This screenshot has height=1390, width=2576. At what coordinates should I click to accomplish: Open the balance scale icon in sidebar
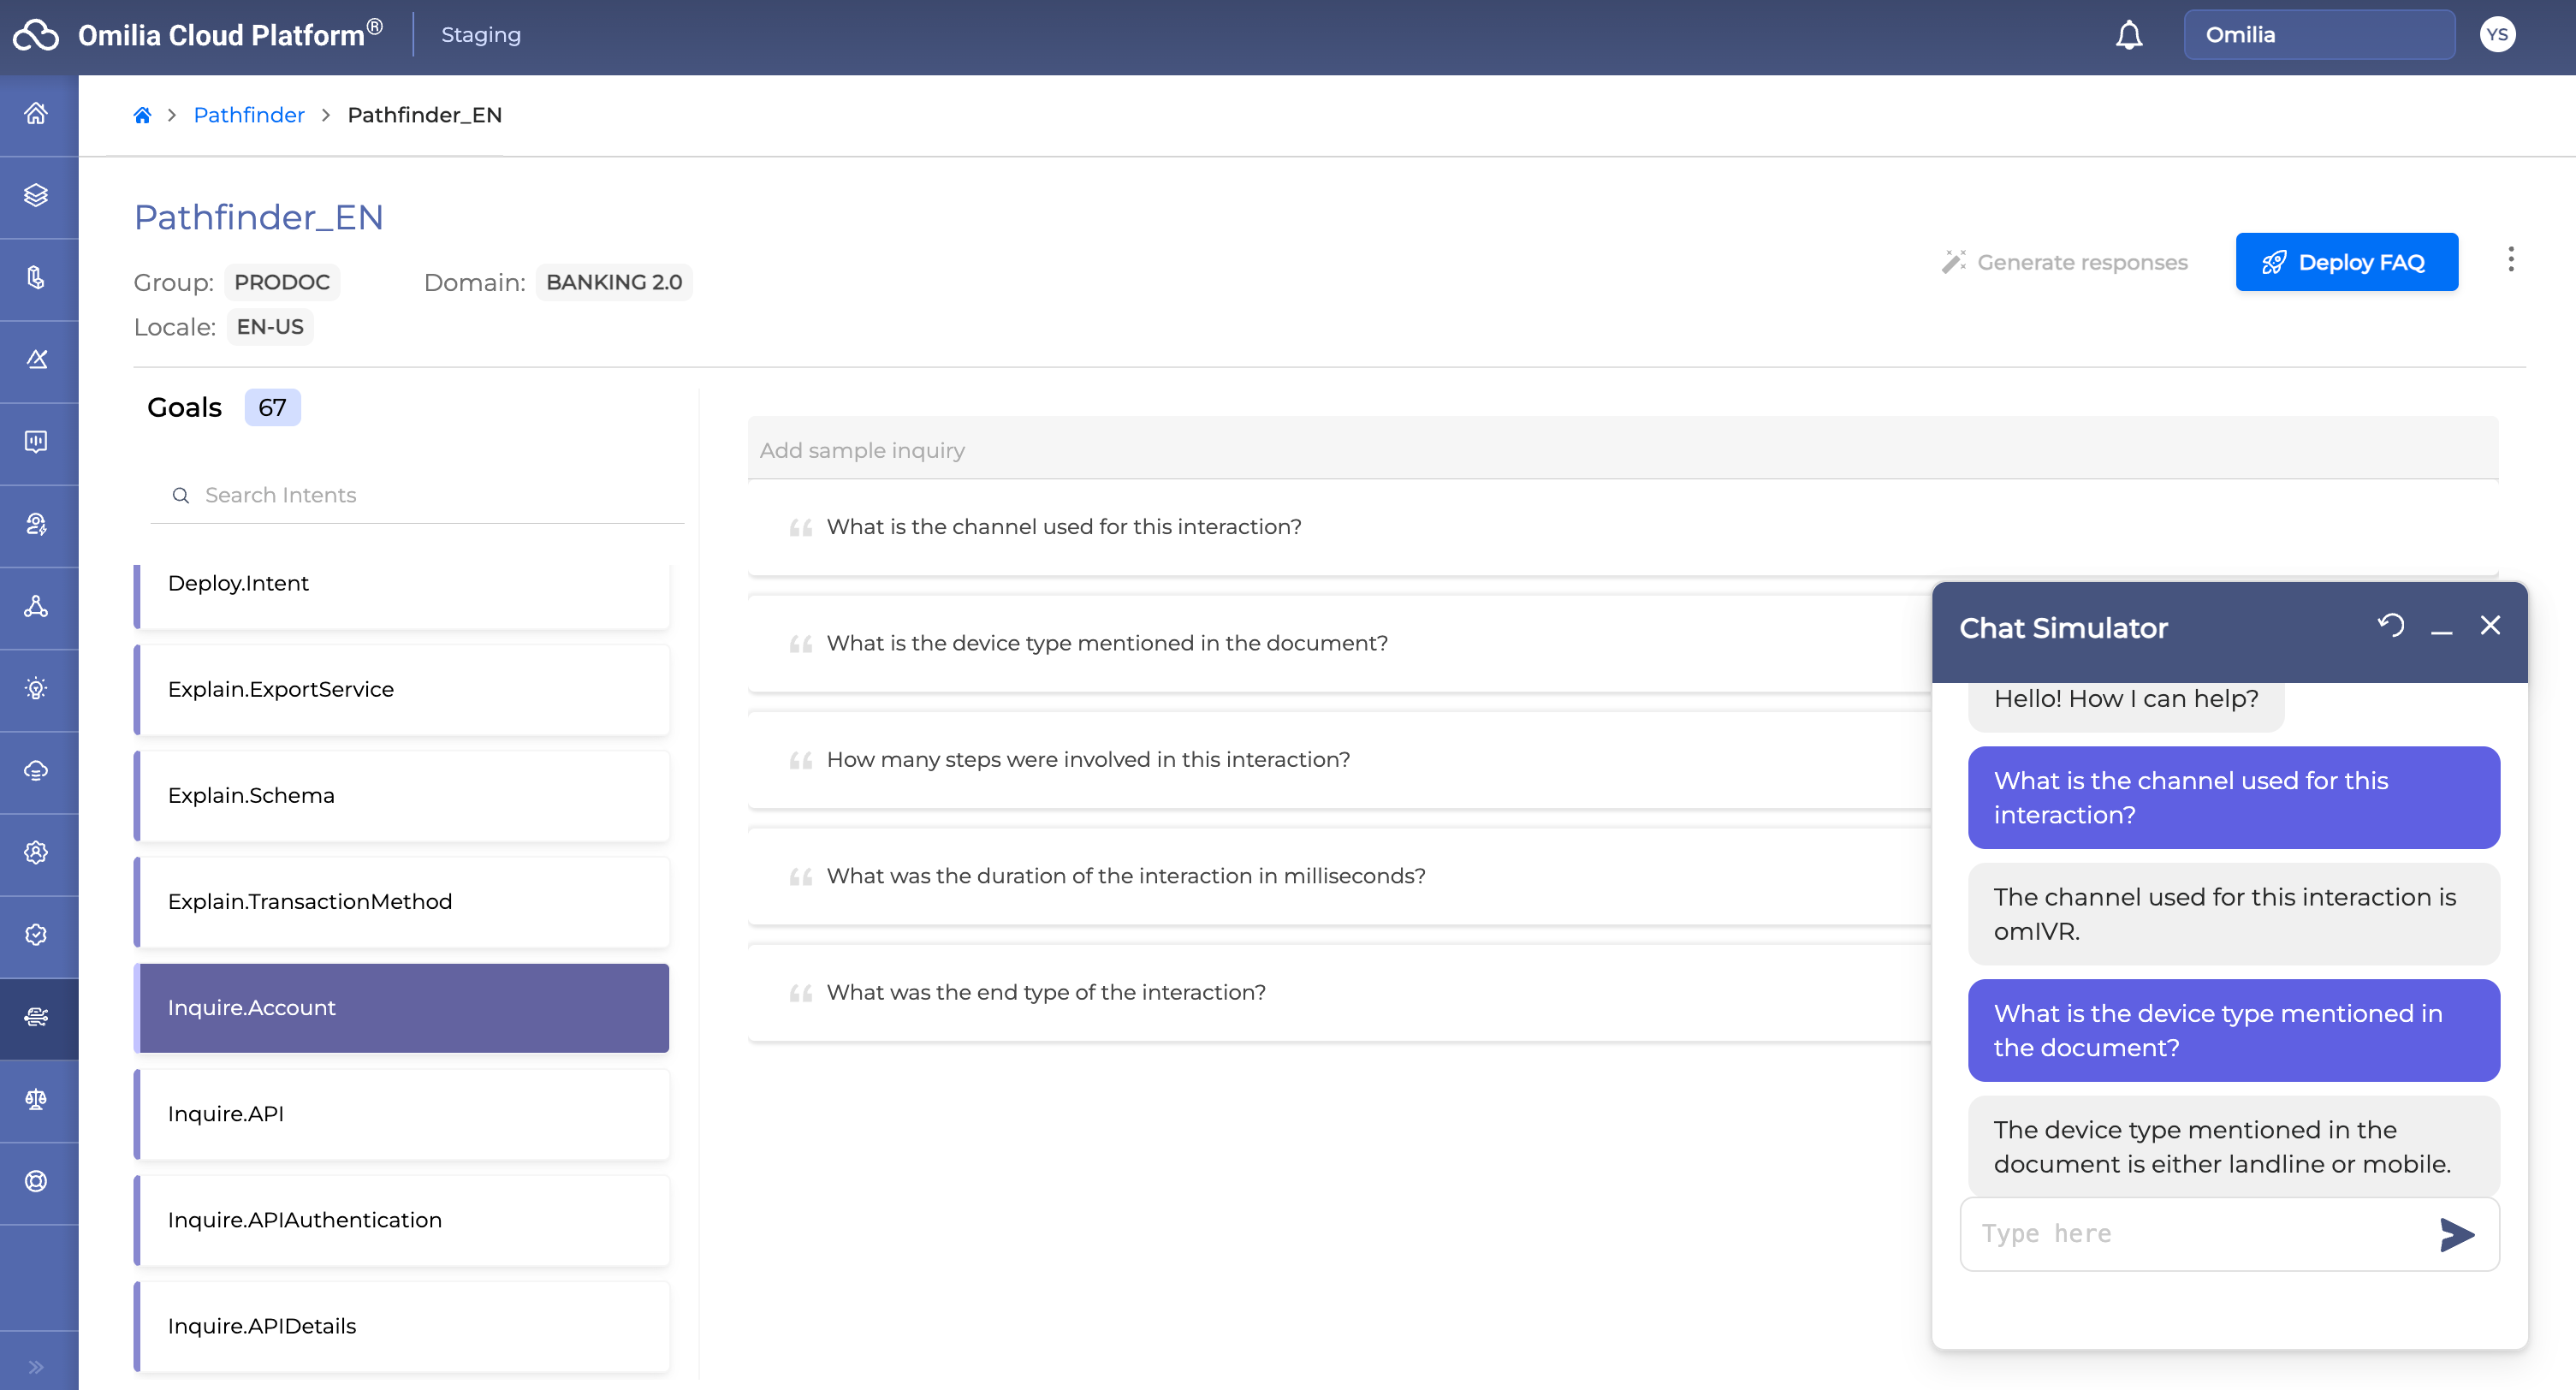pyautogui.click(x=37, y=1099)
